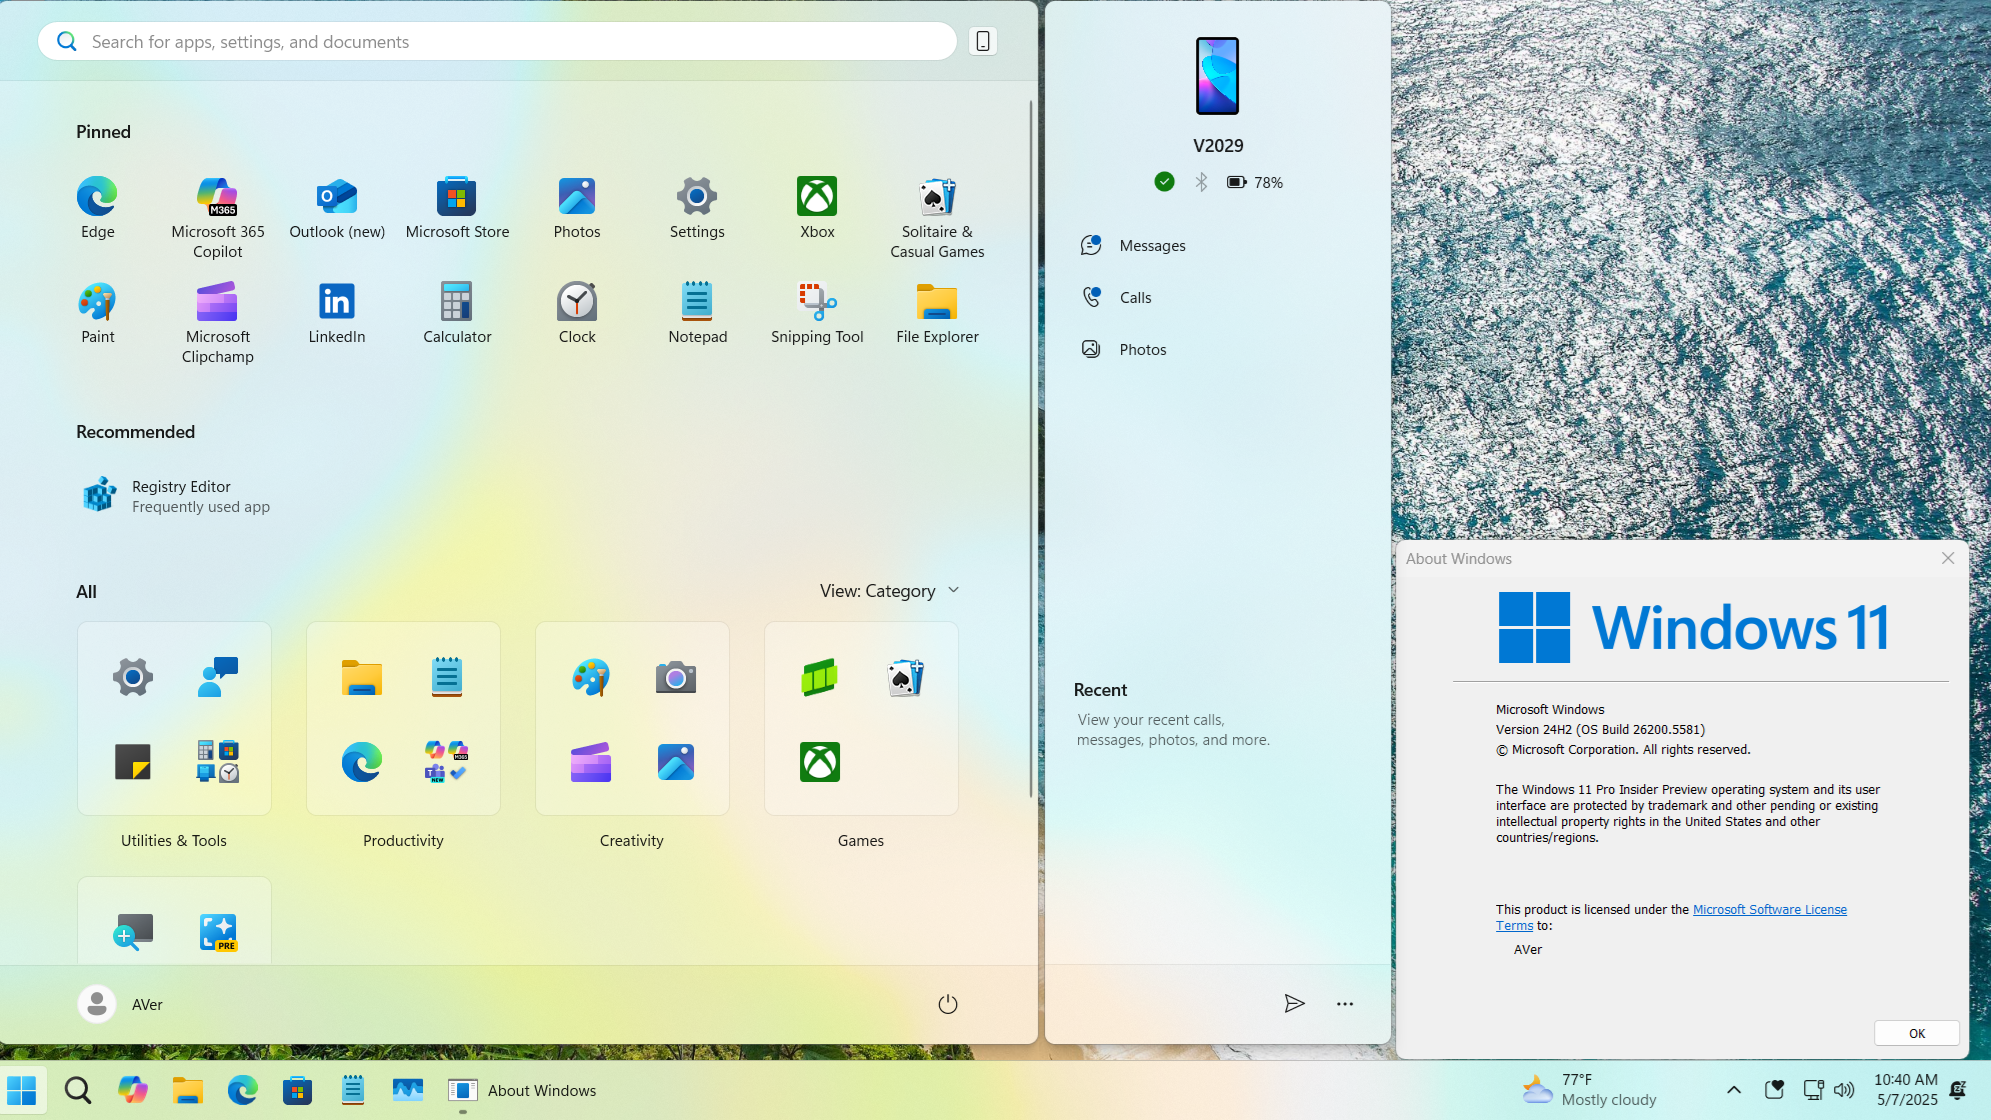Open the notification bell in system tray
Viewport: 1991px width, 1120px height.
point(1958,1090)
